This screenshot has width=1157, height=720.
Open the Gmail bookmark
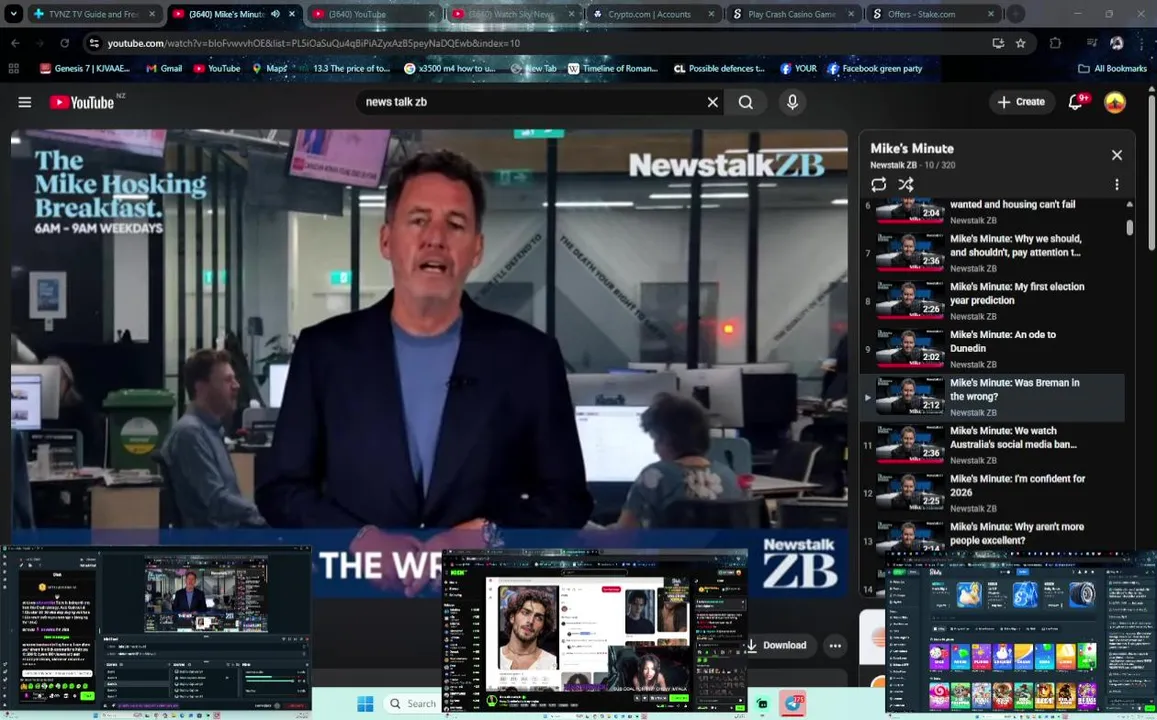coord(164,68)
